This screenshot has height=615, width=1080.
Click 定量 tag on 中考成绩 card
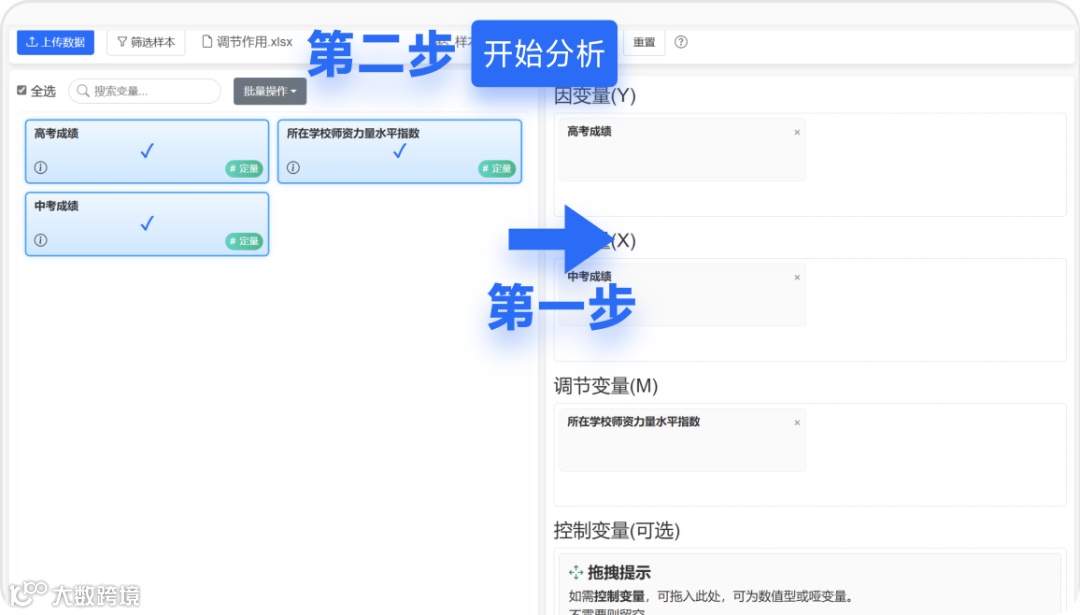pos(244,241)
